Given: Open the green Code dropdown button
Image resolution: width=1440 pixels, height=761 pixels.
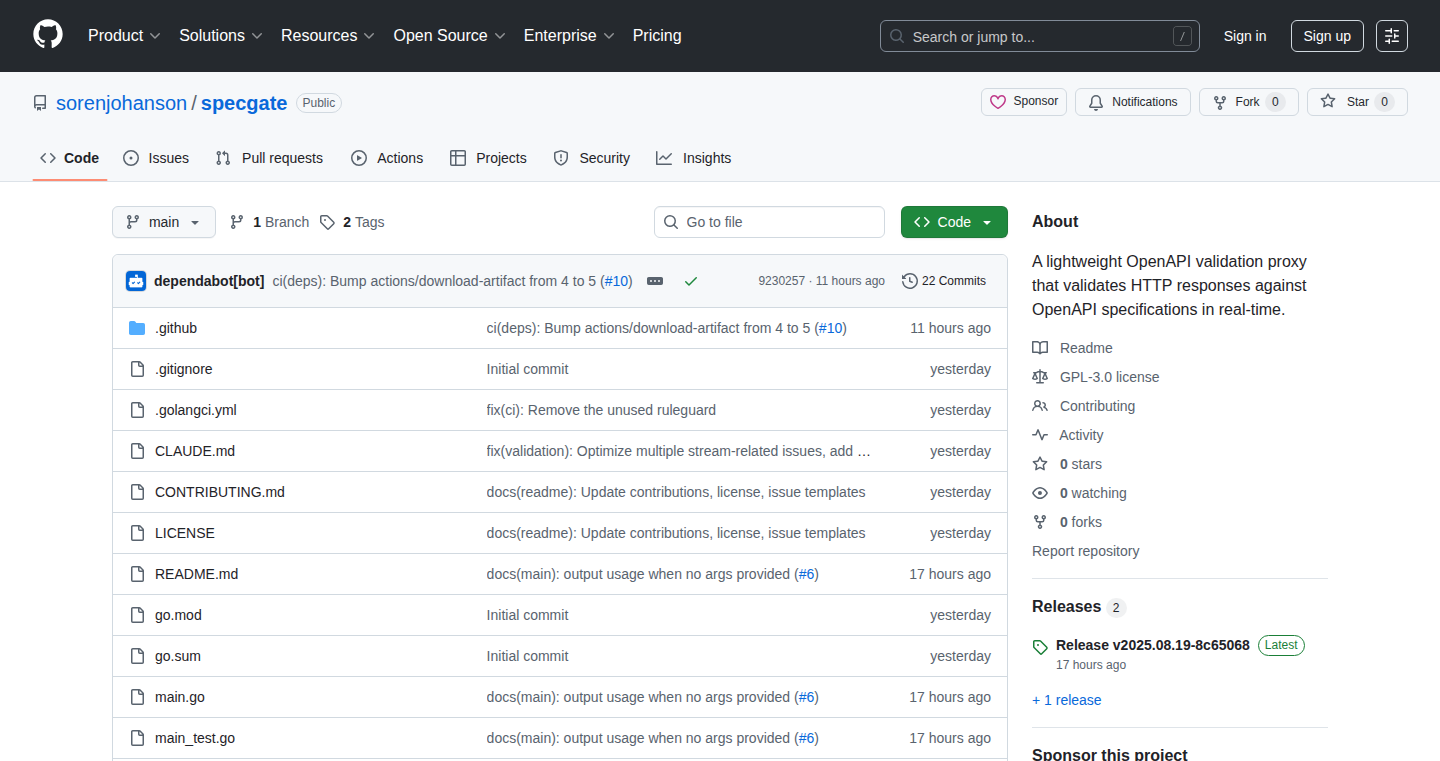Looking at the screenshot, I should [954, 222].
